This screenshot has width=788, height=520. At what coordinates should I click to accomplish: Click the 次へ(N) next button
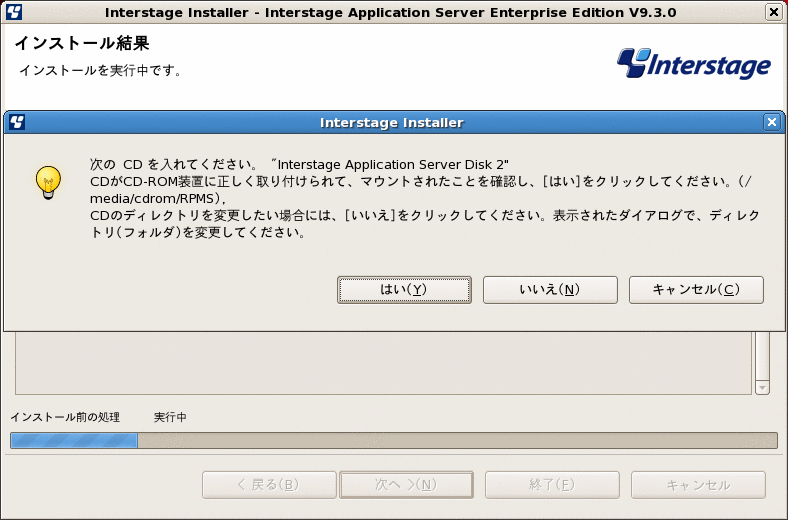coord(407,485)
